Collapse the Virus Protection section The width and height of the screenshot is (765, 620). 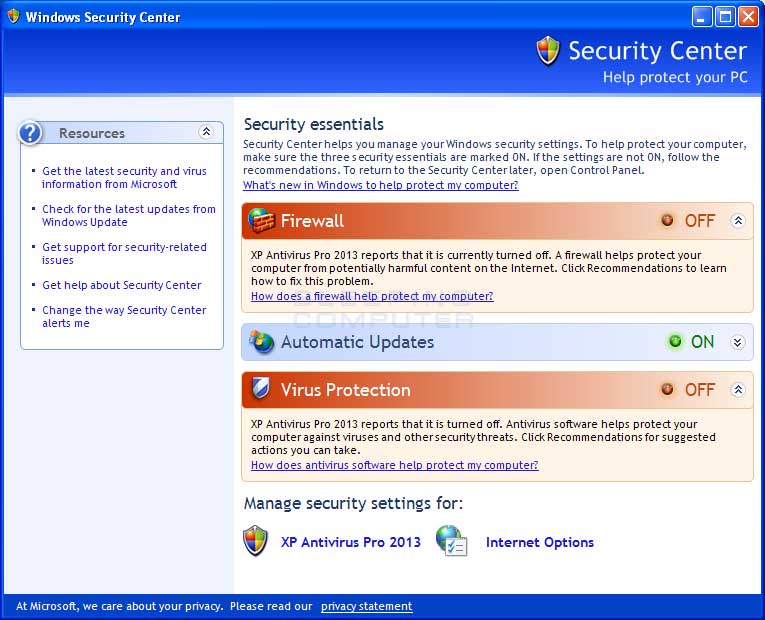[x=738, y=389]
